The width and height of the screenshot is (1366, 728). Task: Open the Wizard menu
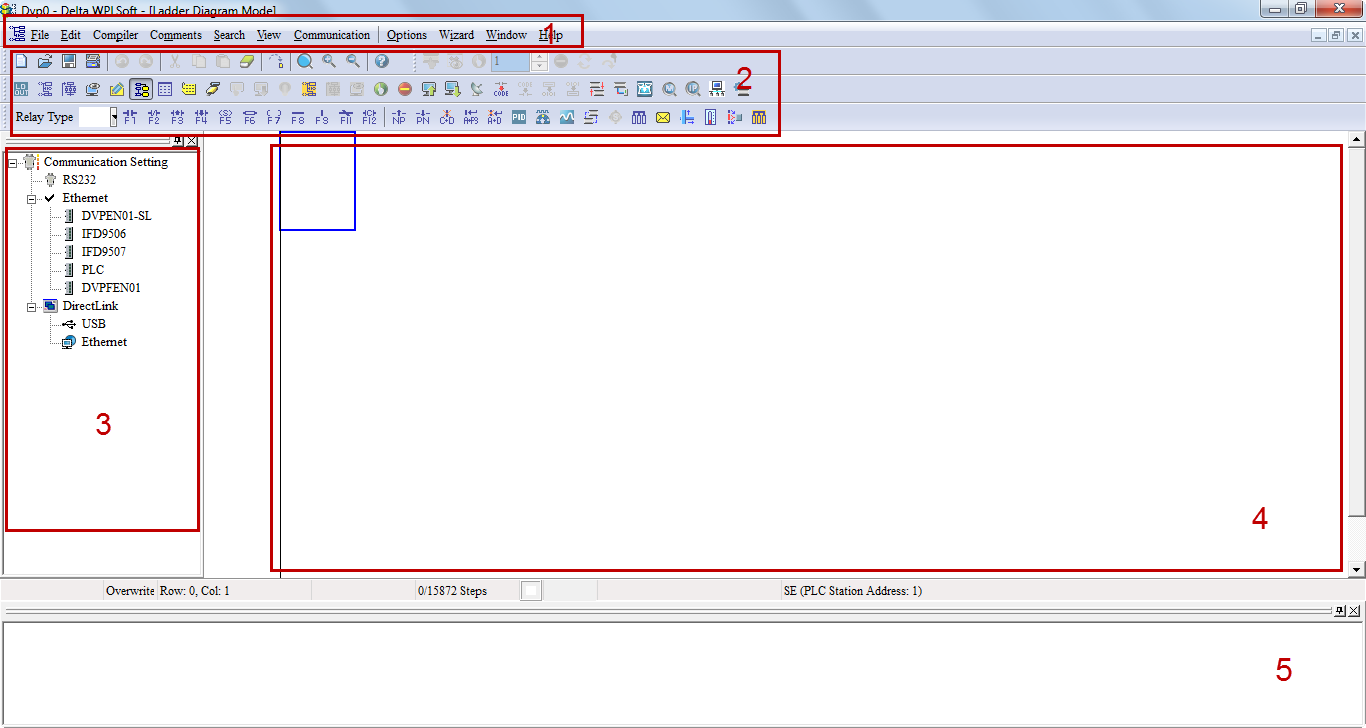coord(456,35)
